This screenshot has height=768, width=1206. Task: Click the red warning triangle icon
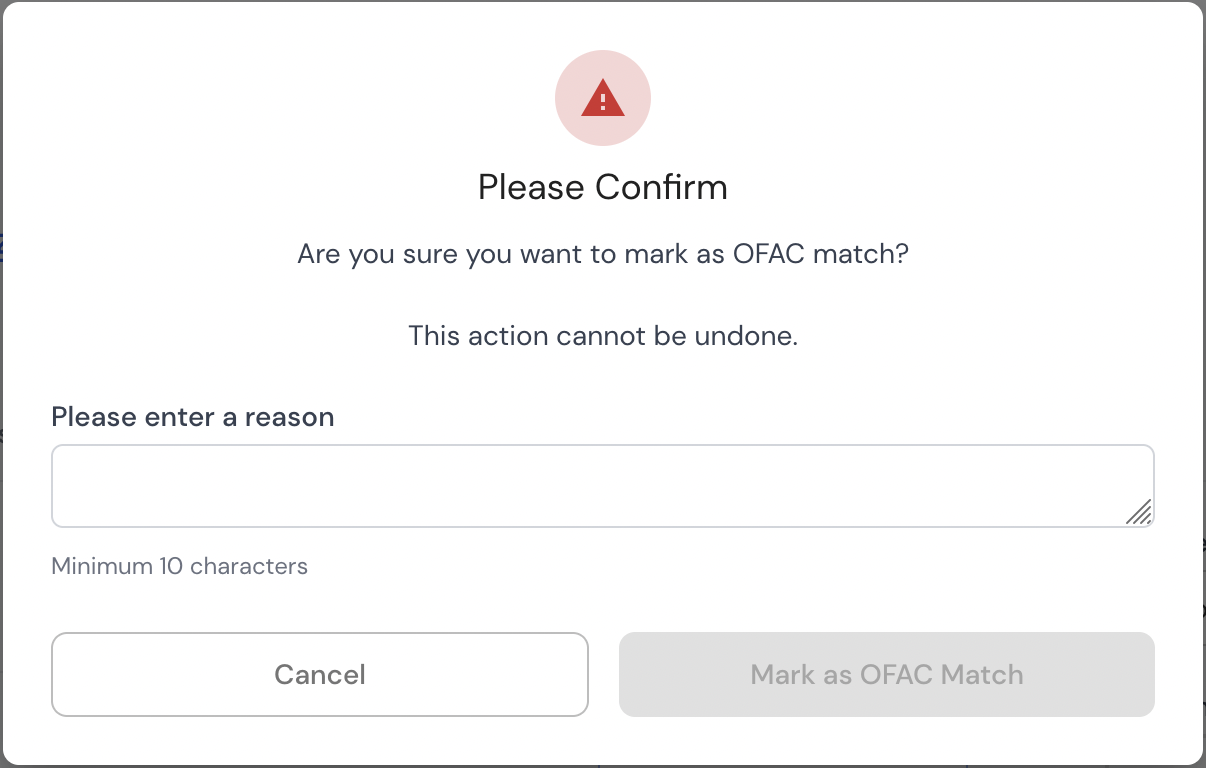[x=603, y=98]
